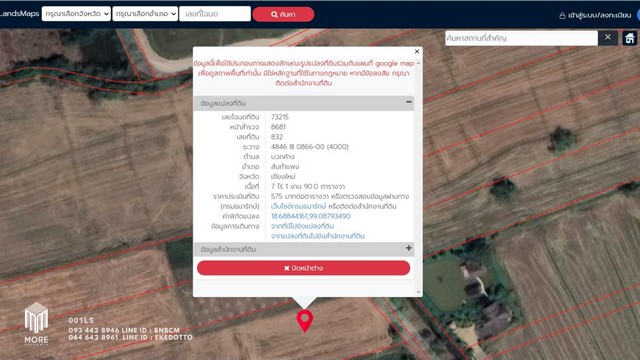Collapse the land parcel information section
Screen dimensions: 640x360
coord(409,102)
